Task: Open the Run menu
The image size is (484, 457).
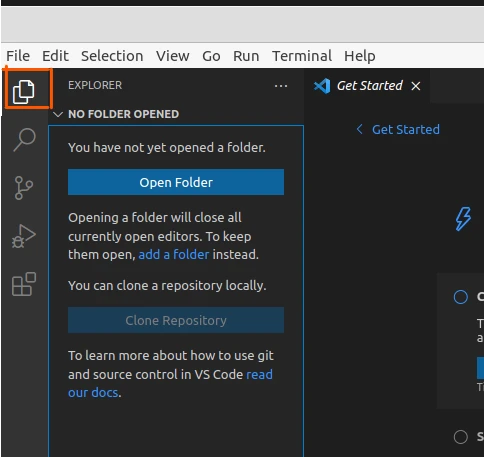Action: pos(246,56)
